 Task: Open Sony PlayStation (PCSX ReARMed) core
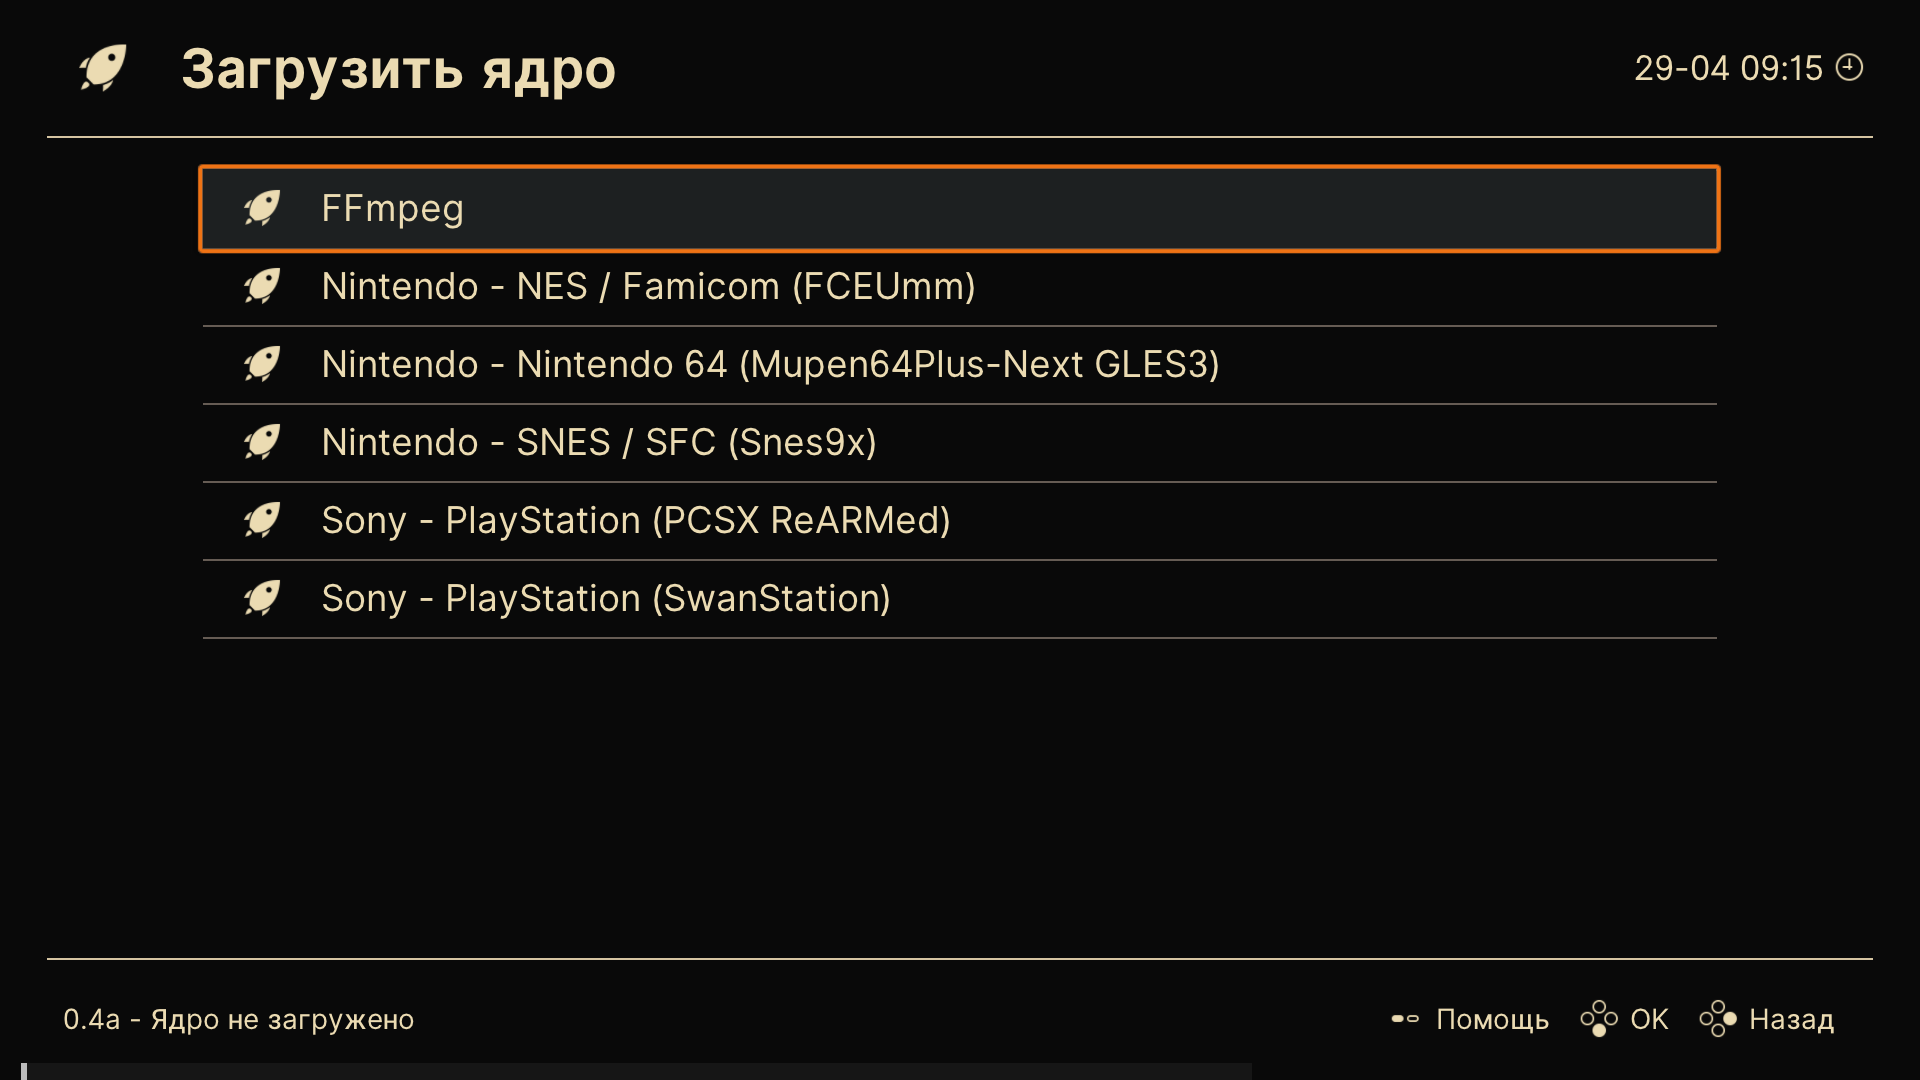tap(959, 521)
